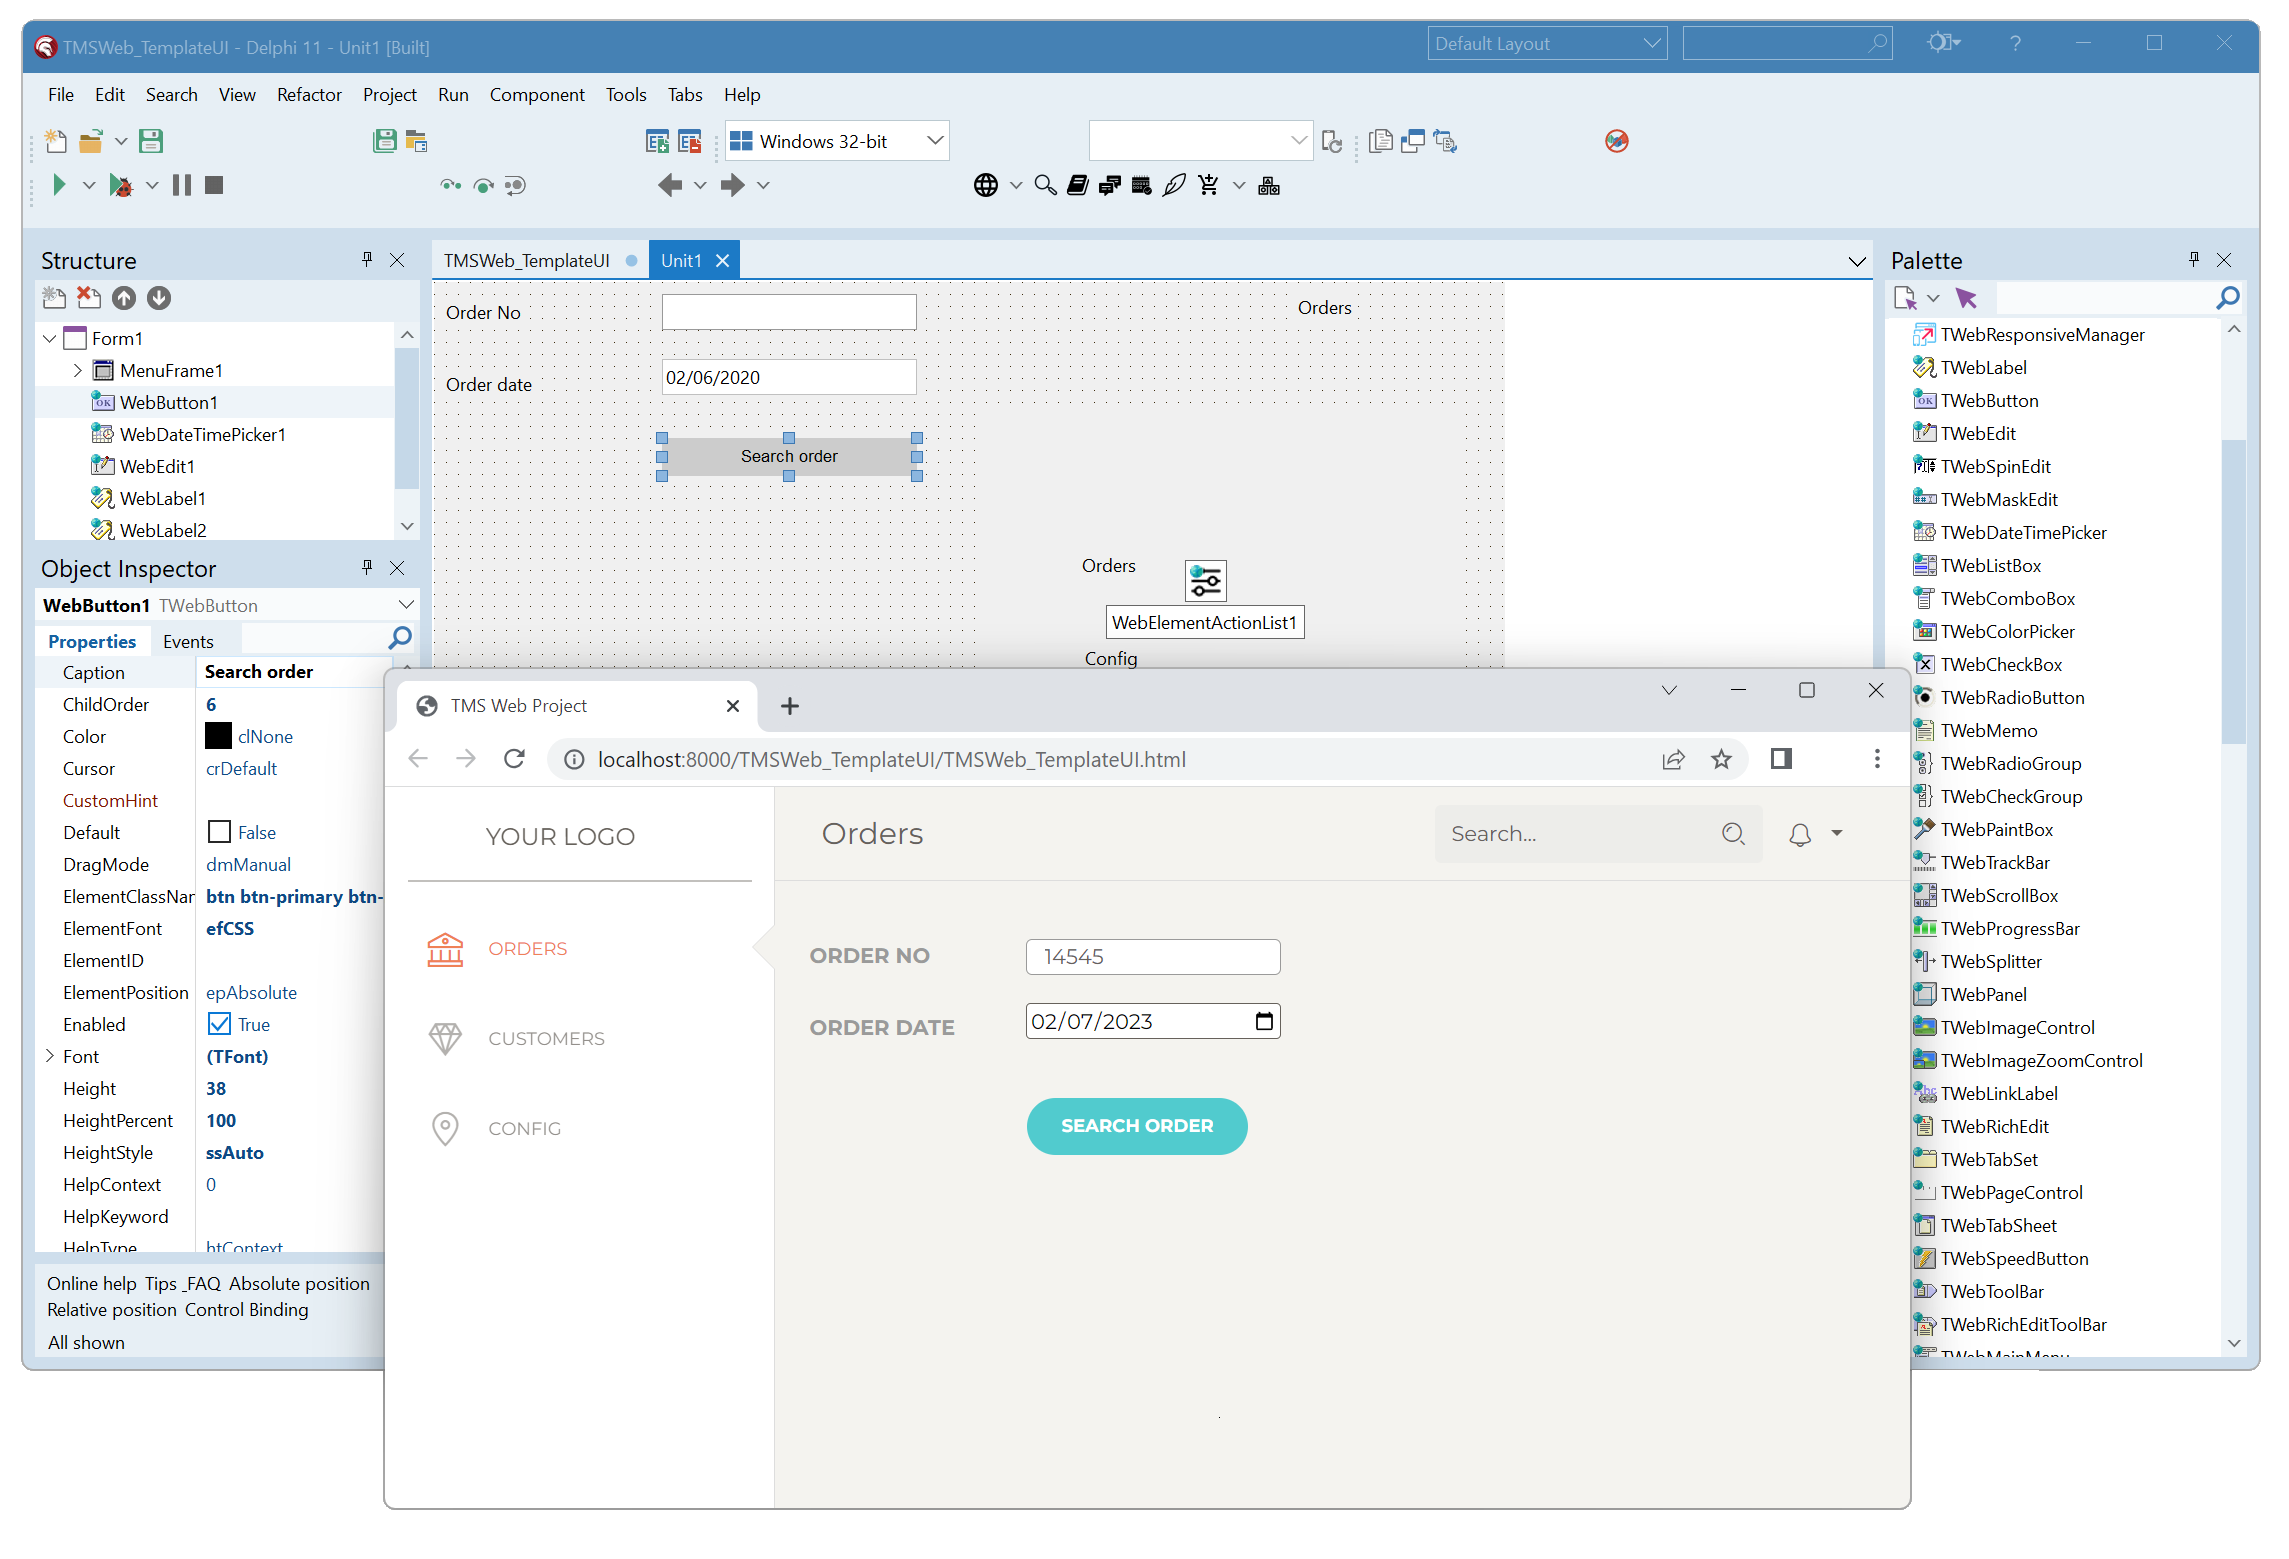This screenshot has width=2289, height=1559.
Task: Switch to the Events tab in the Object Inspector
Action: tap(188, 641)
